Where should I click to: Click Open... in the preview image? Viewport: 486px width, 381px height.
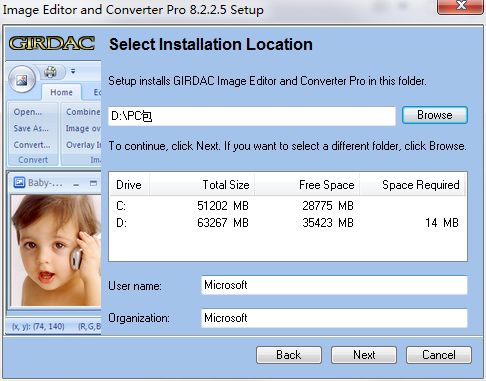point(28,112)
